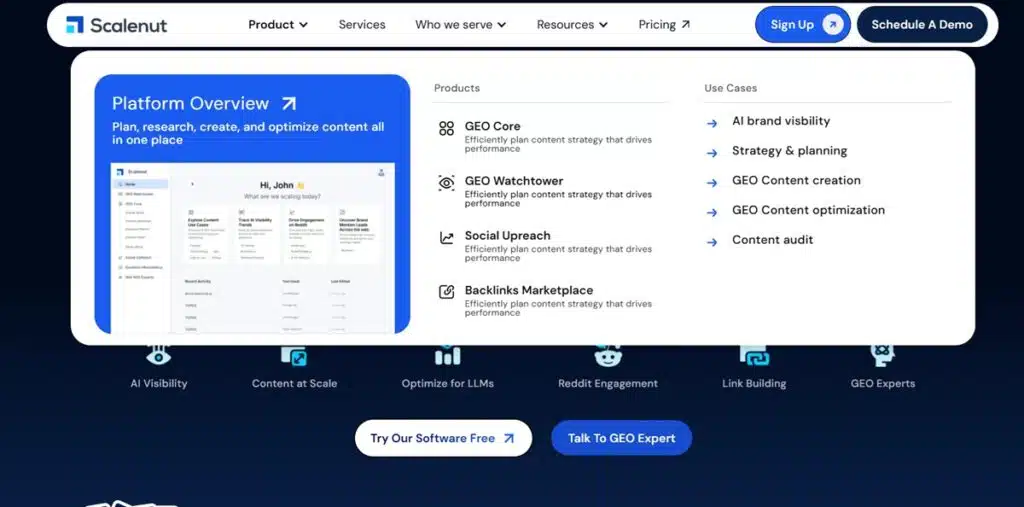Image resolution: width=1024 pixels, height=507 pixels.
Task: Click arrow beside Content audit
Action: tap(712, 242)
